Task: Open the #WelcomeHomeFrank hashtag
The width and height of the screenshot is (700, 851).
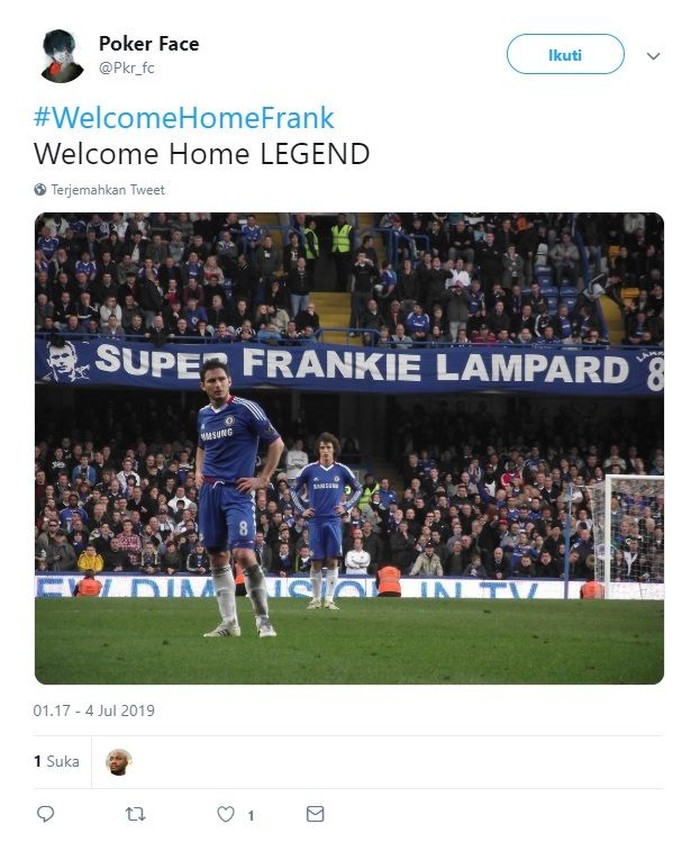Action: [x=183, y=118]
